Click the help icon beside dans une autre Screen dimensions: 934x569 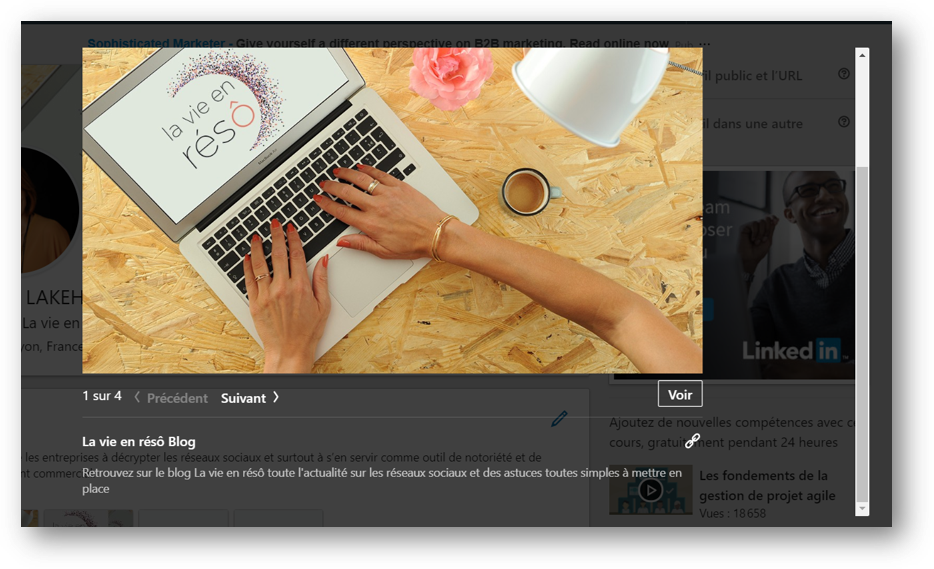click(x=843, y=122)
